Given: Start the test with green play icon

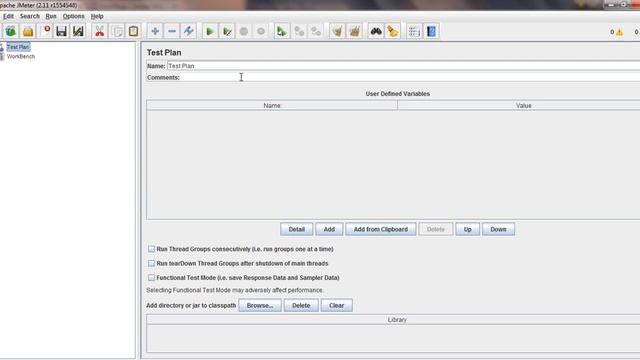Looking at the screenshot, I should [x=210, y=31].
